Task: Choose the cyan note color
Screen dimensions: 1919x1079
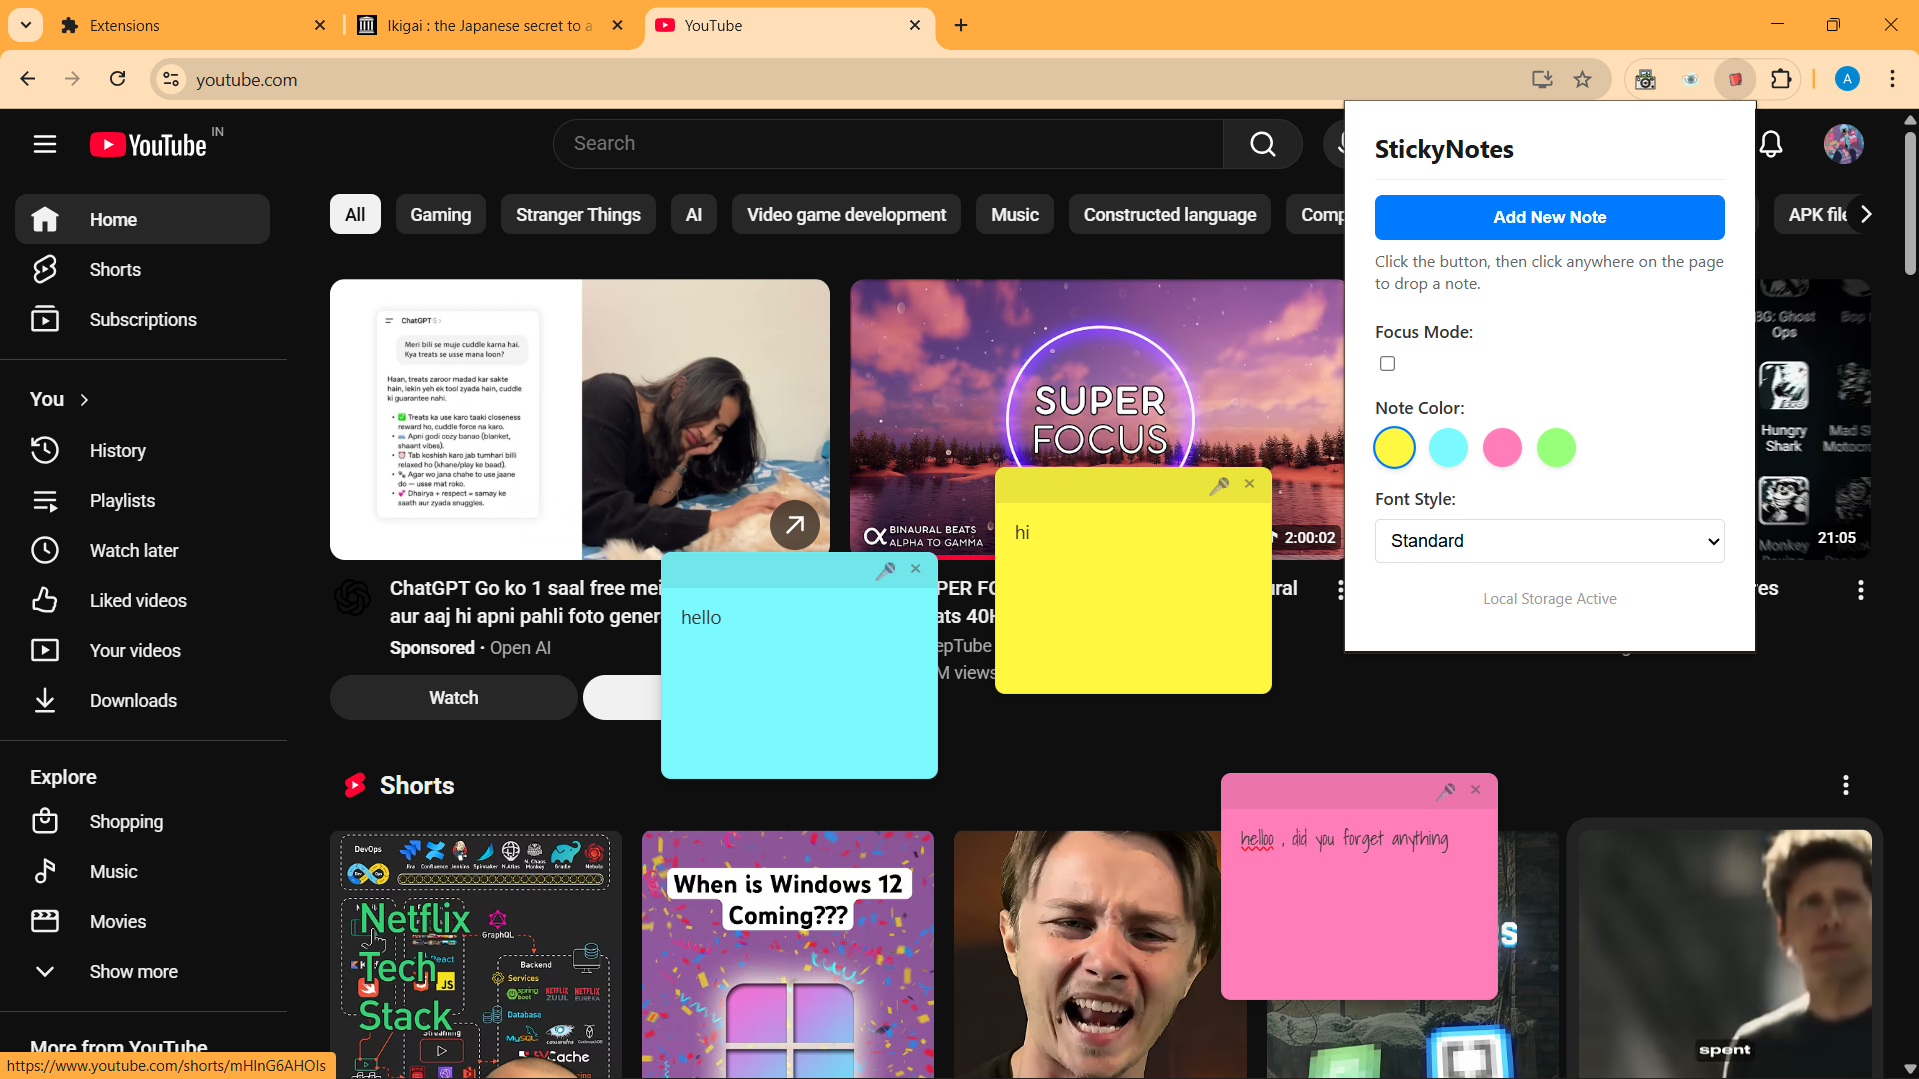Action: (x=1448, y=448)
